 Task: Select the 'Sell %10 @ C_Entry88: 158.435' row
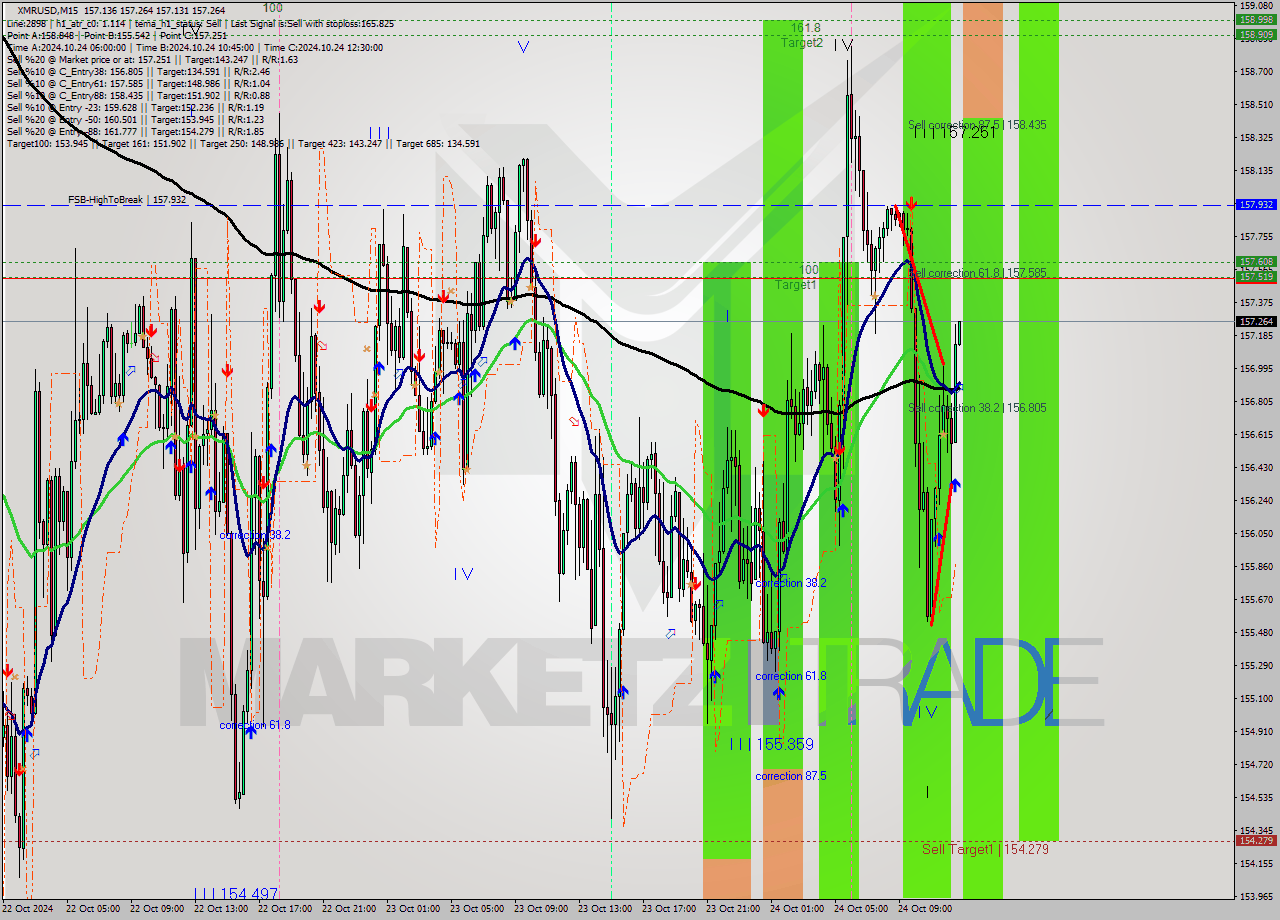tap(138, 95)
